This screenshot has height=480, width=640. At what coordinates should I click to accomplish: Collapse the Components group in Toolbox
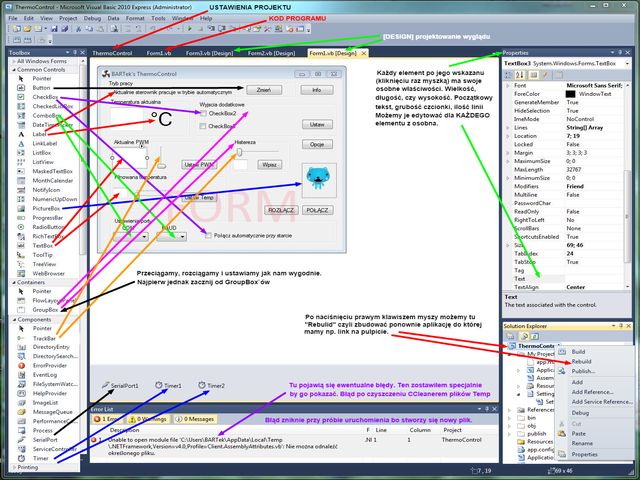[x=13, y=320]
